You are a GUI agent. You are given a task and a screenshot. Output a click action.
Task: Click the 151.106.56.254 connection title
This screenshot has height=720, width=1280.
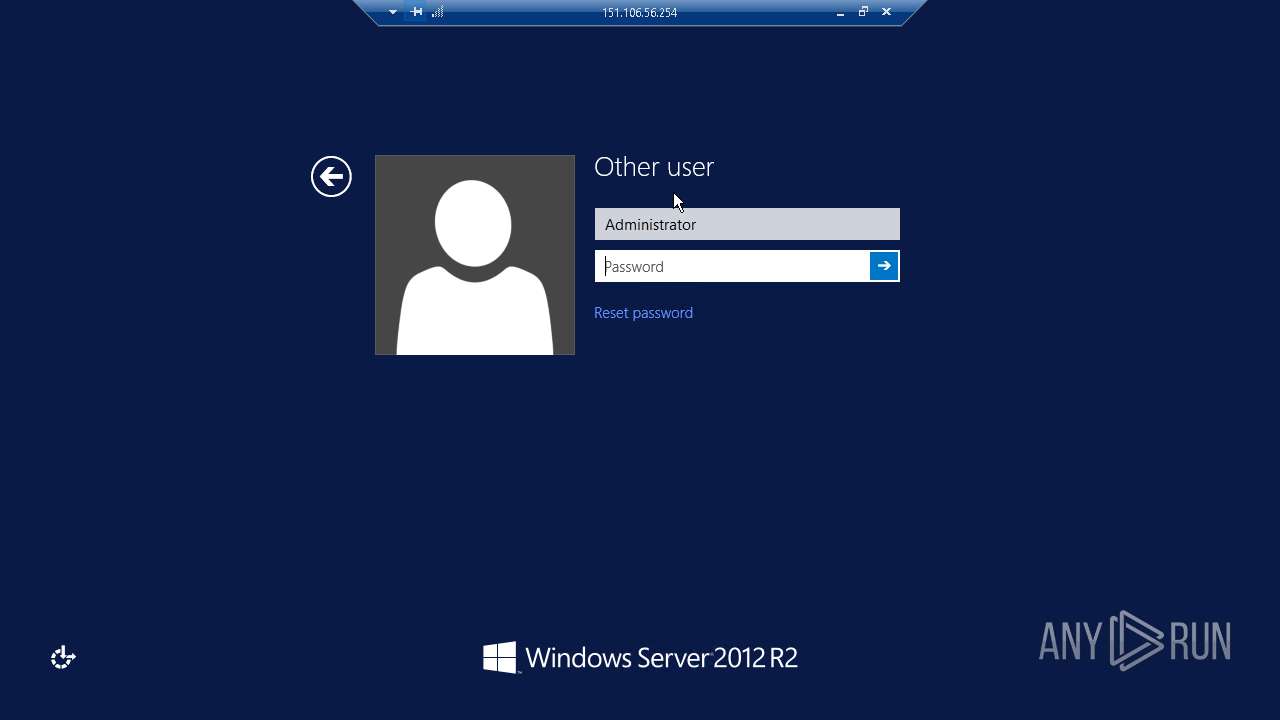click(x=640, y=13)
